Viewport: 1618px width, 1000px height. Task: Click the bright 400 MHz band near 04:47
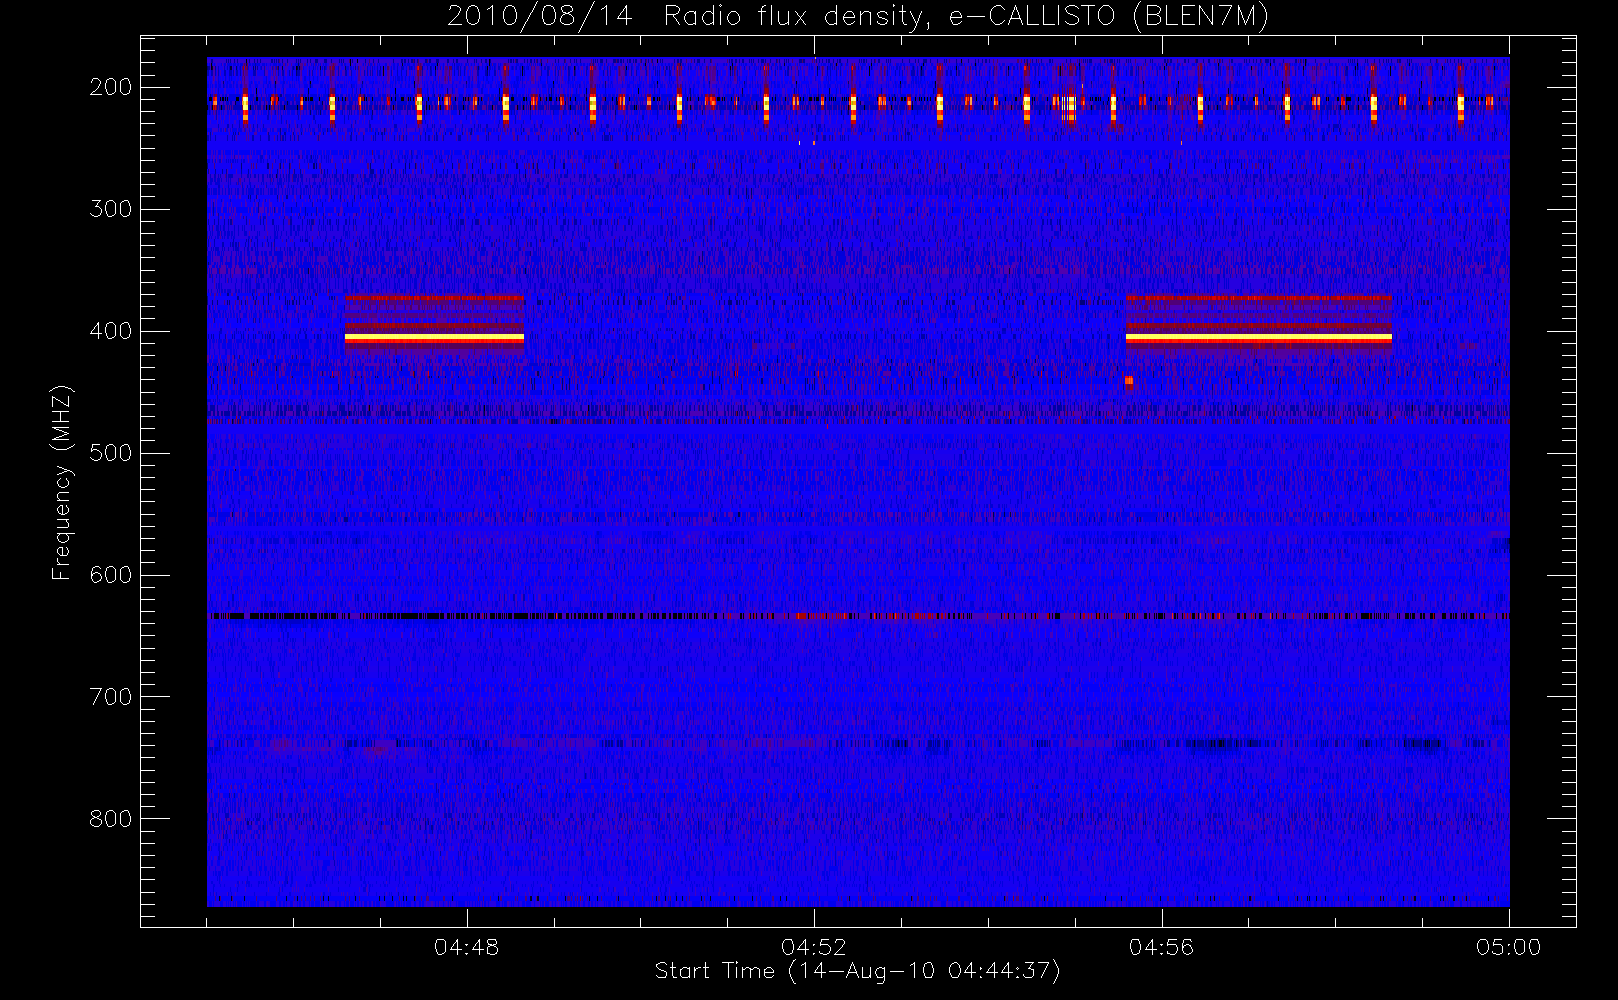pyautogui.click(x=434, y=338)
